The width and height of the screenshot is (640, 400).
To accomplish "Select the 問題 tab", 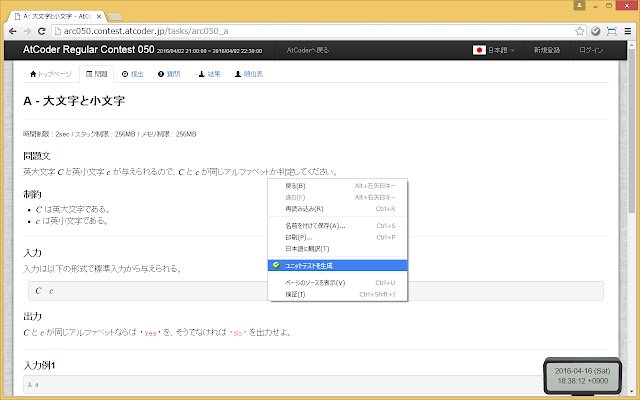I will click(97, 74).
